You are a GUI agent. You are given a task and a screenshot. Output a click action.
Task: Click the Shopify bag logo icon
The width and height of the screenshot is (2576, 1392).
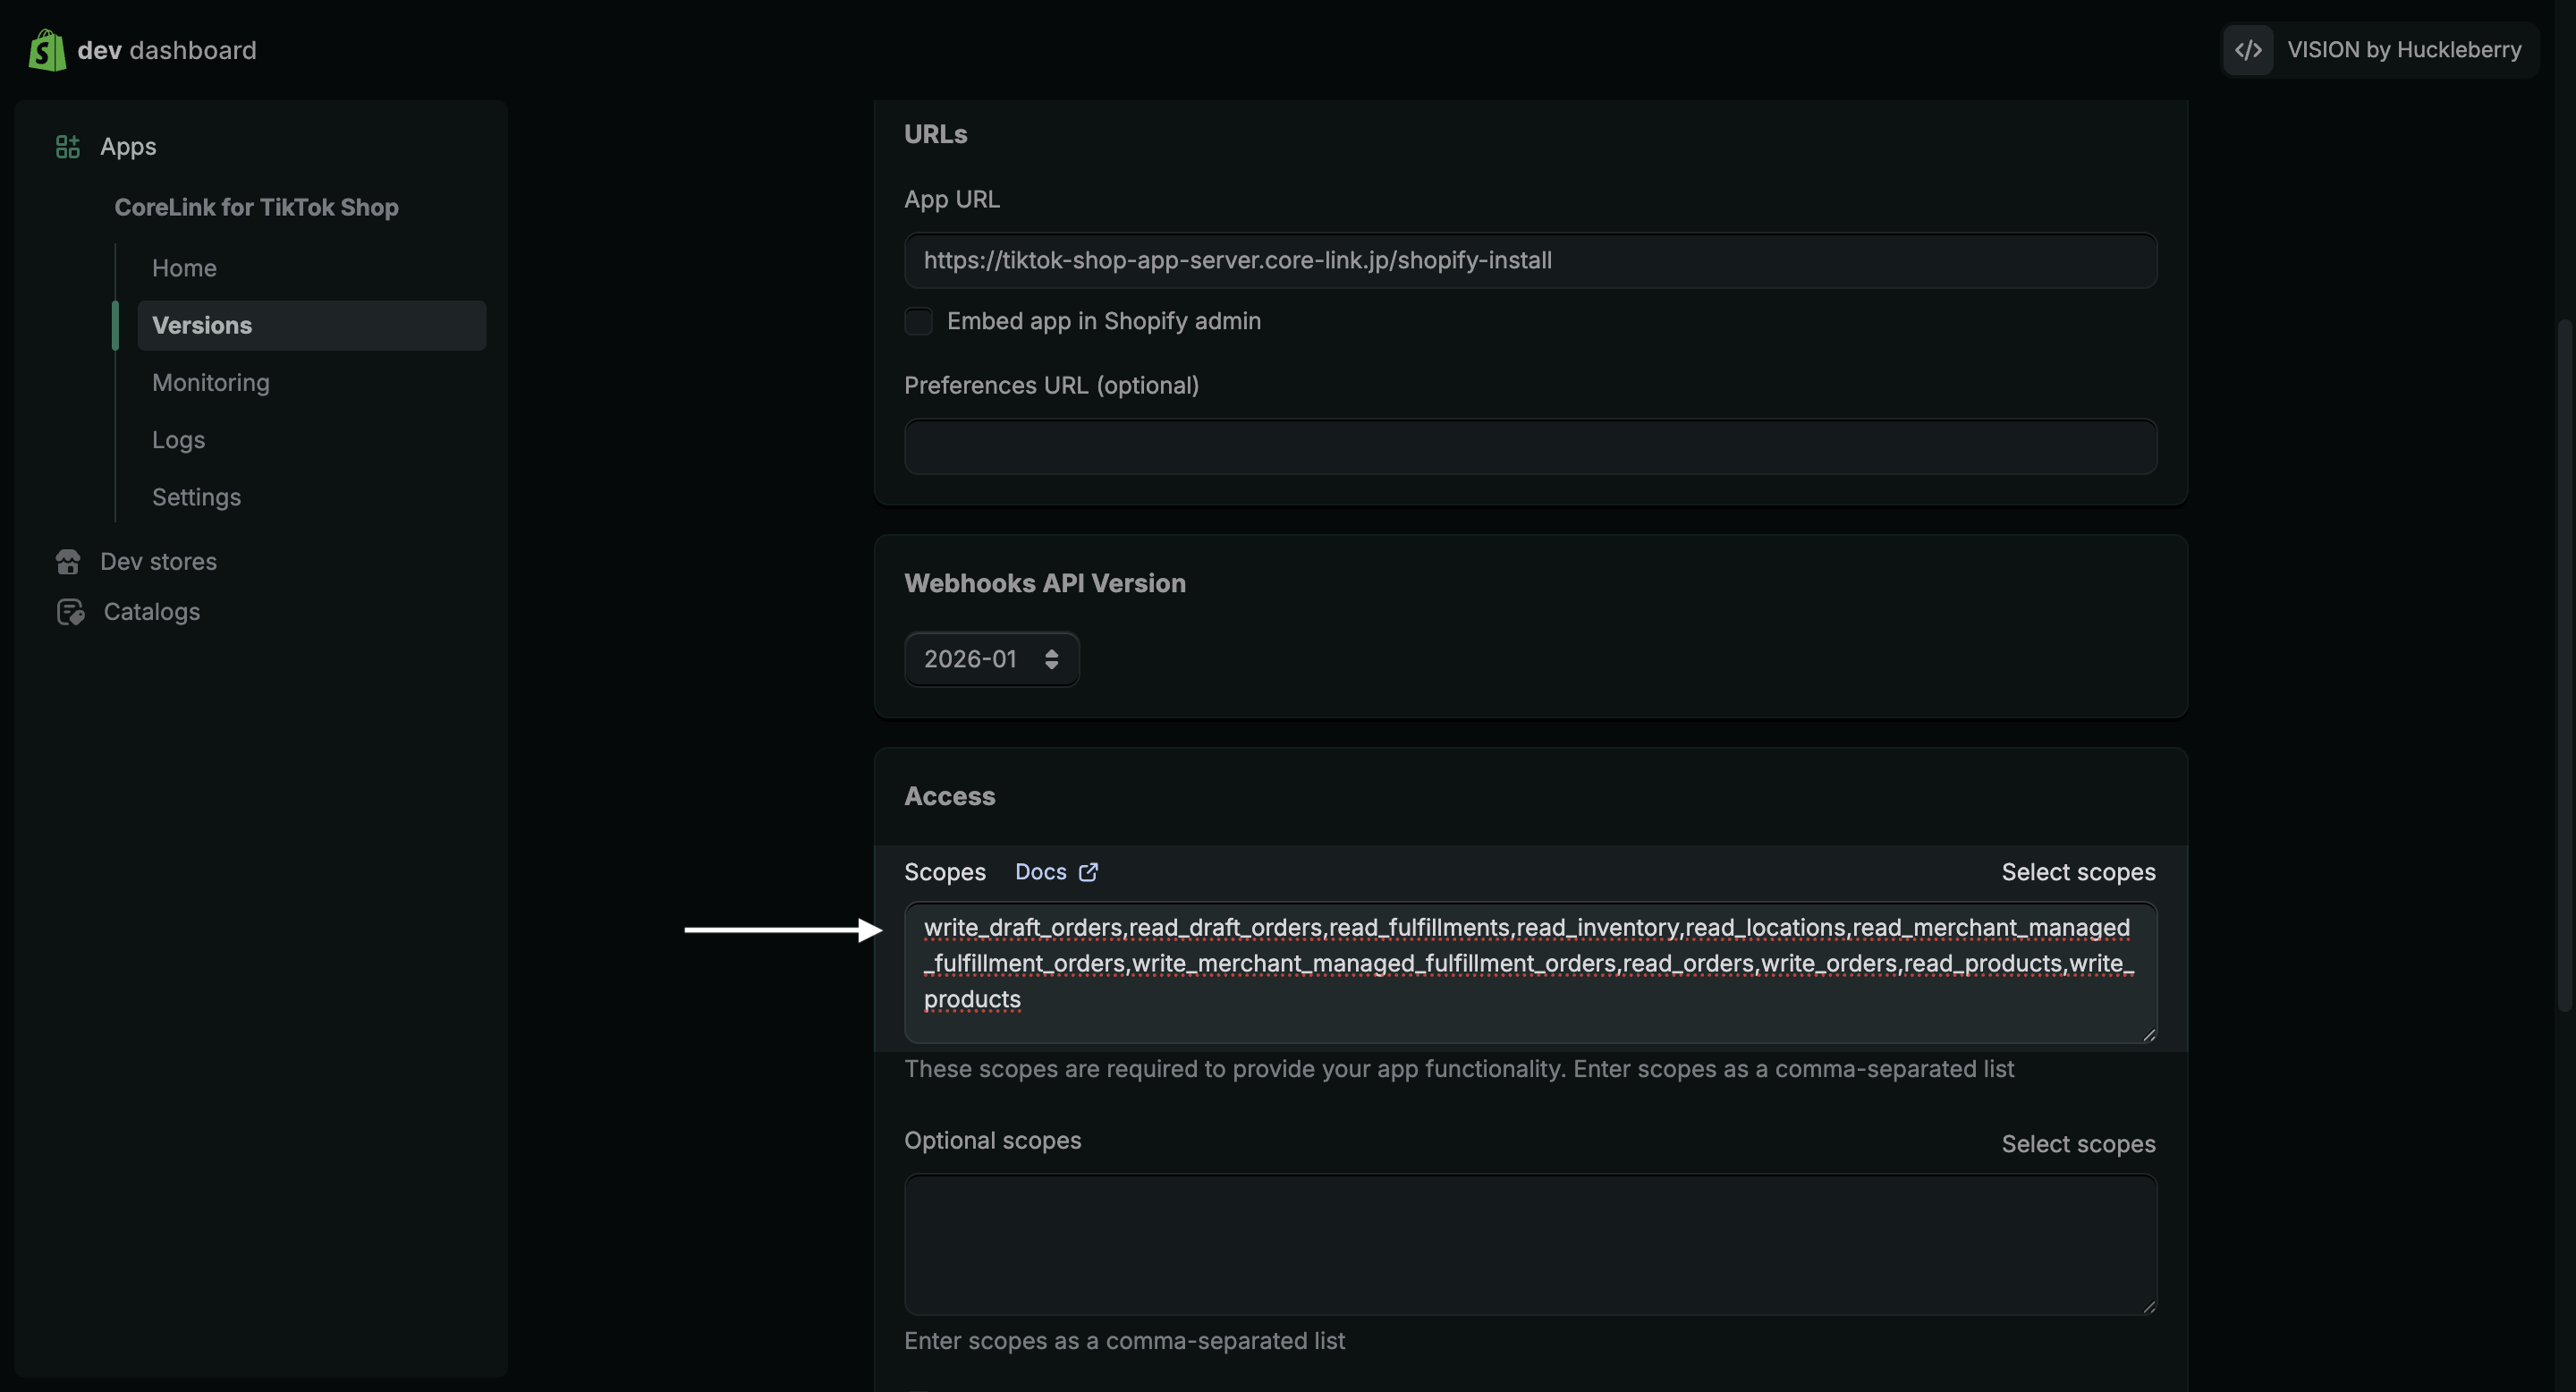point(47,50)
